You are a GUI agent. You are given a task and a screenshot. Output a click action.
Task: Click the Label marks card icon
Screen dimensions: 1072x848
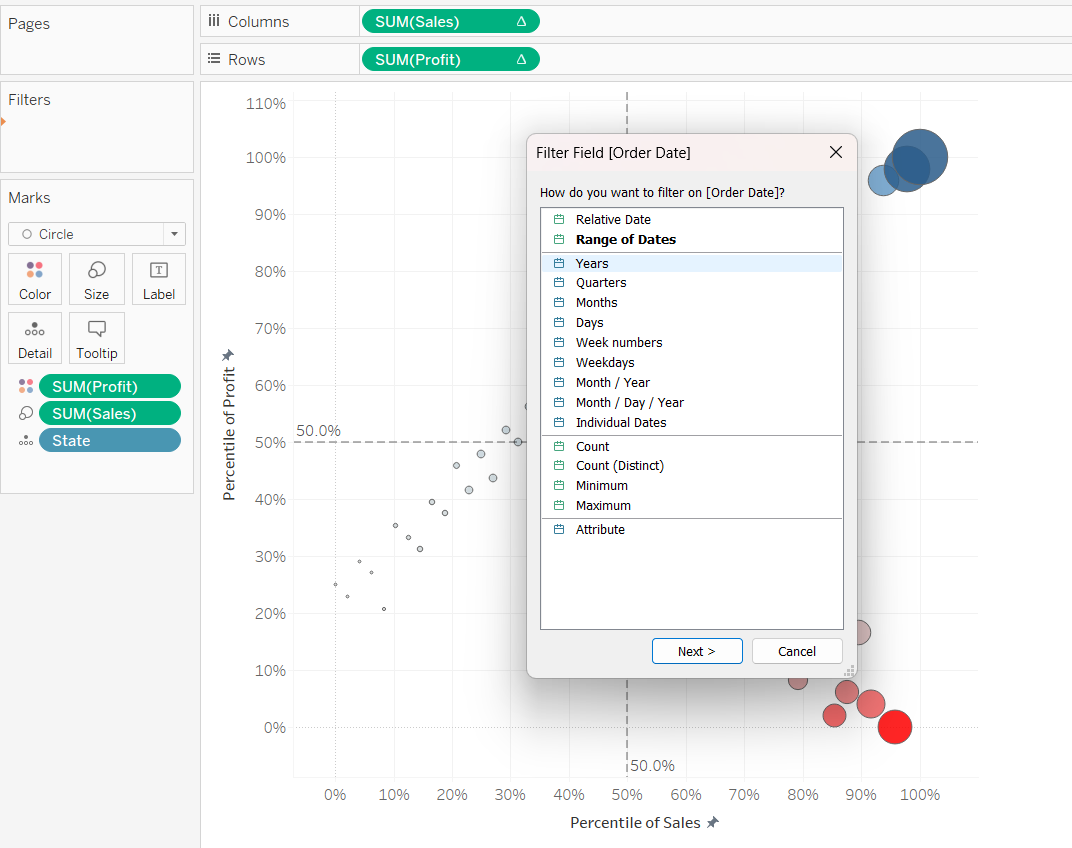(158, 279)
